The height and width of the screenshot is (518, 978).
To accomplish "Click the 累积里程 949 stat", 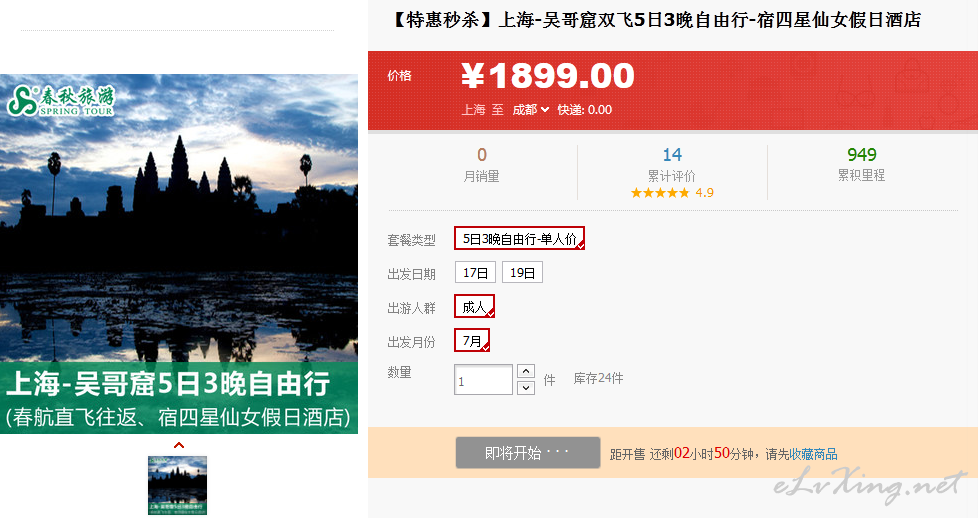I will [861, 155].
